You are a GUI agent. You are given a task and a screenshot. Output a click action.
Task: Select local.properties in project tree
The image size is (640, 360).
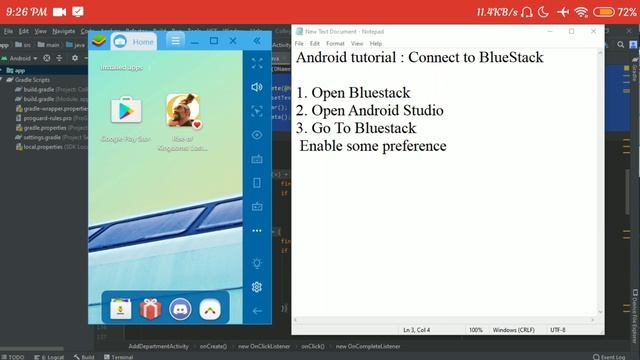[51, 147]
